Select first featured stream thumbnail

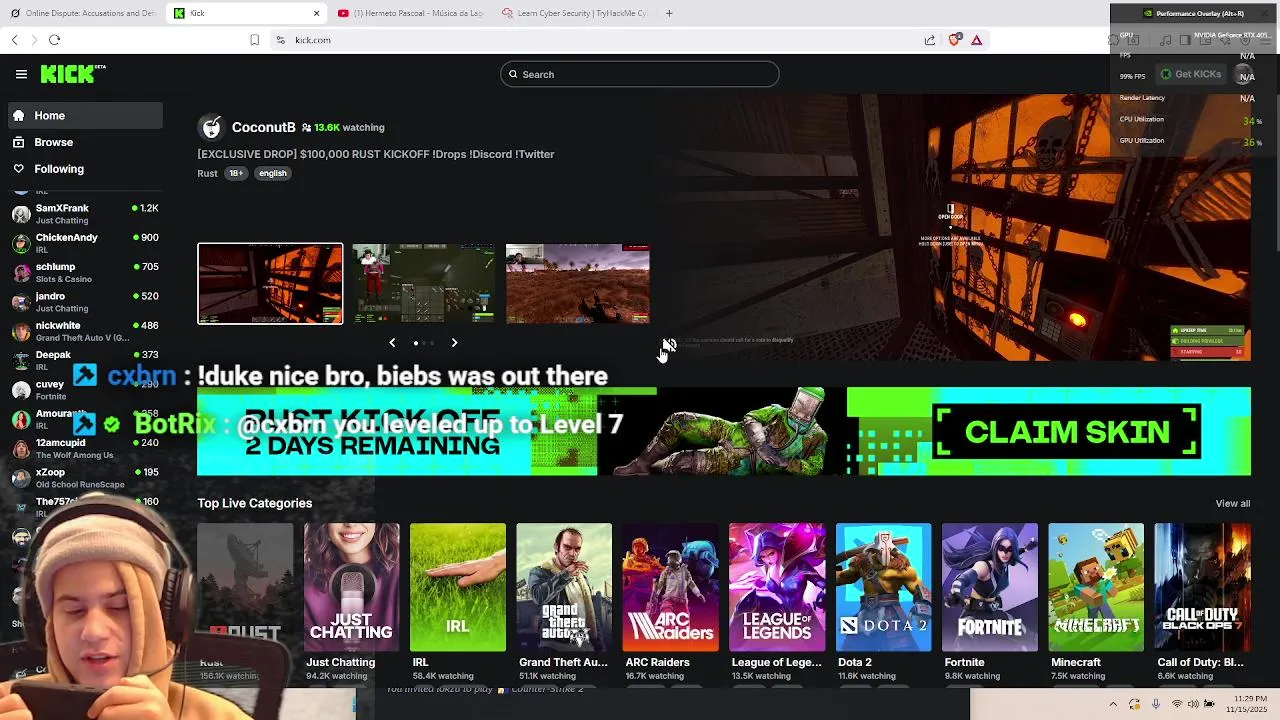[270, 283]
